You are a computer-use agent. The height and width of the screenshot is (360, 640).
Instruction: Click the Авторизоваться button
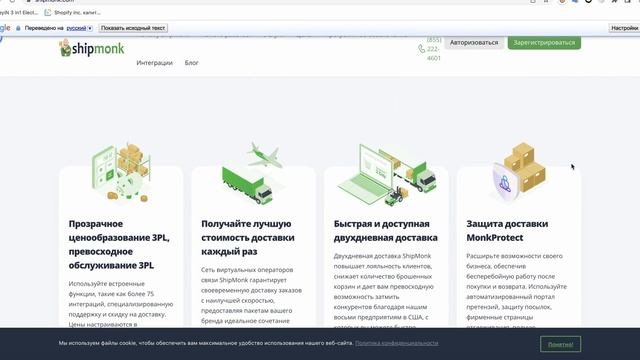474,42
